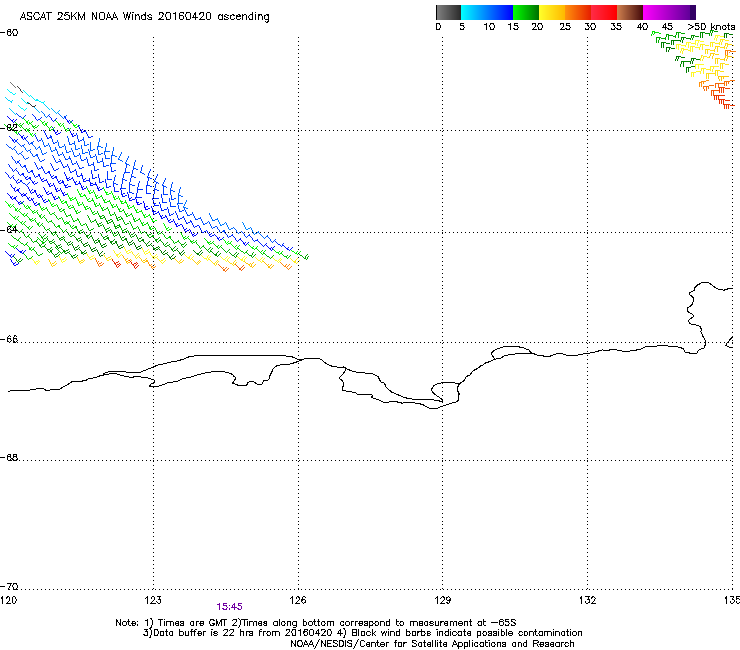Click the magenta-purple 40-50 knots color segment

(669, 12)
